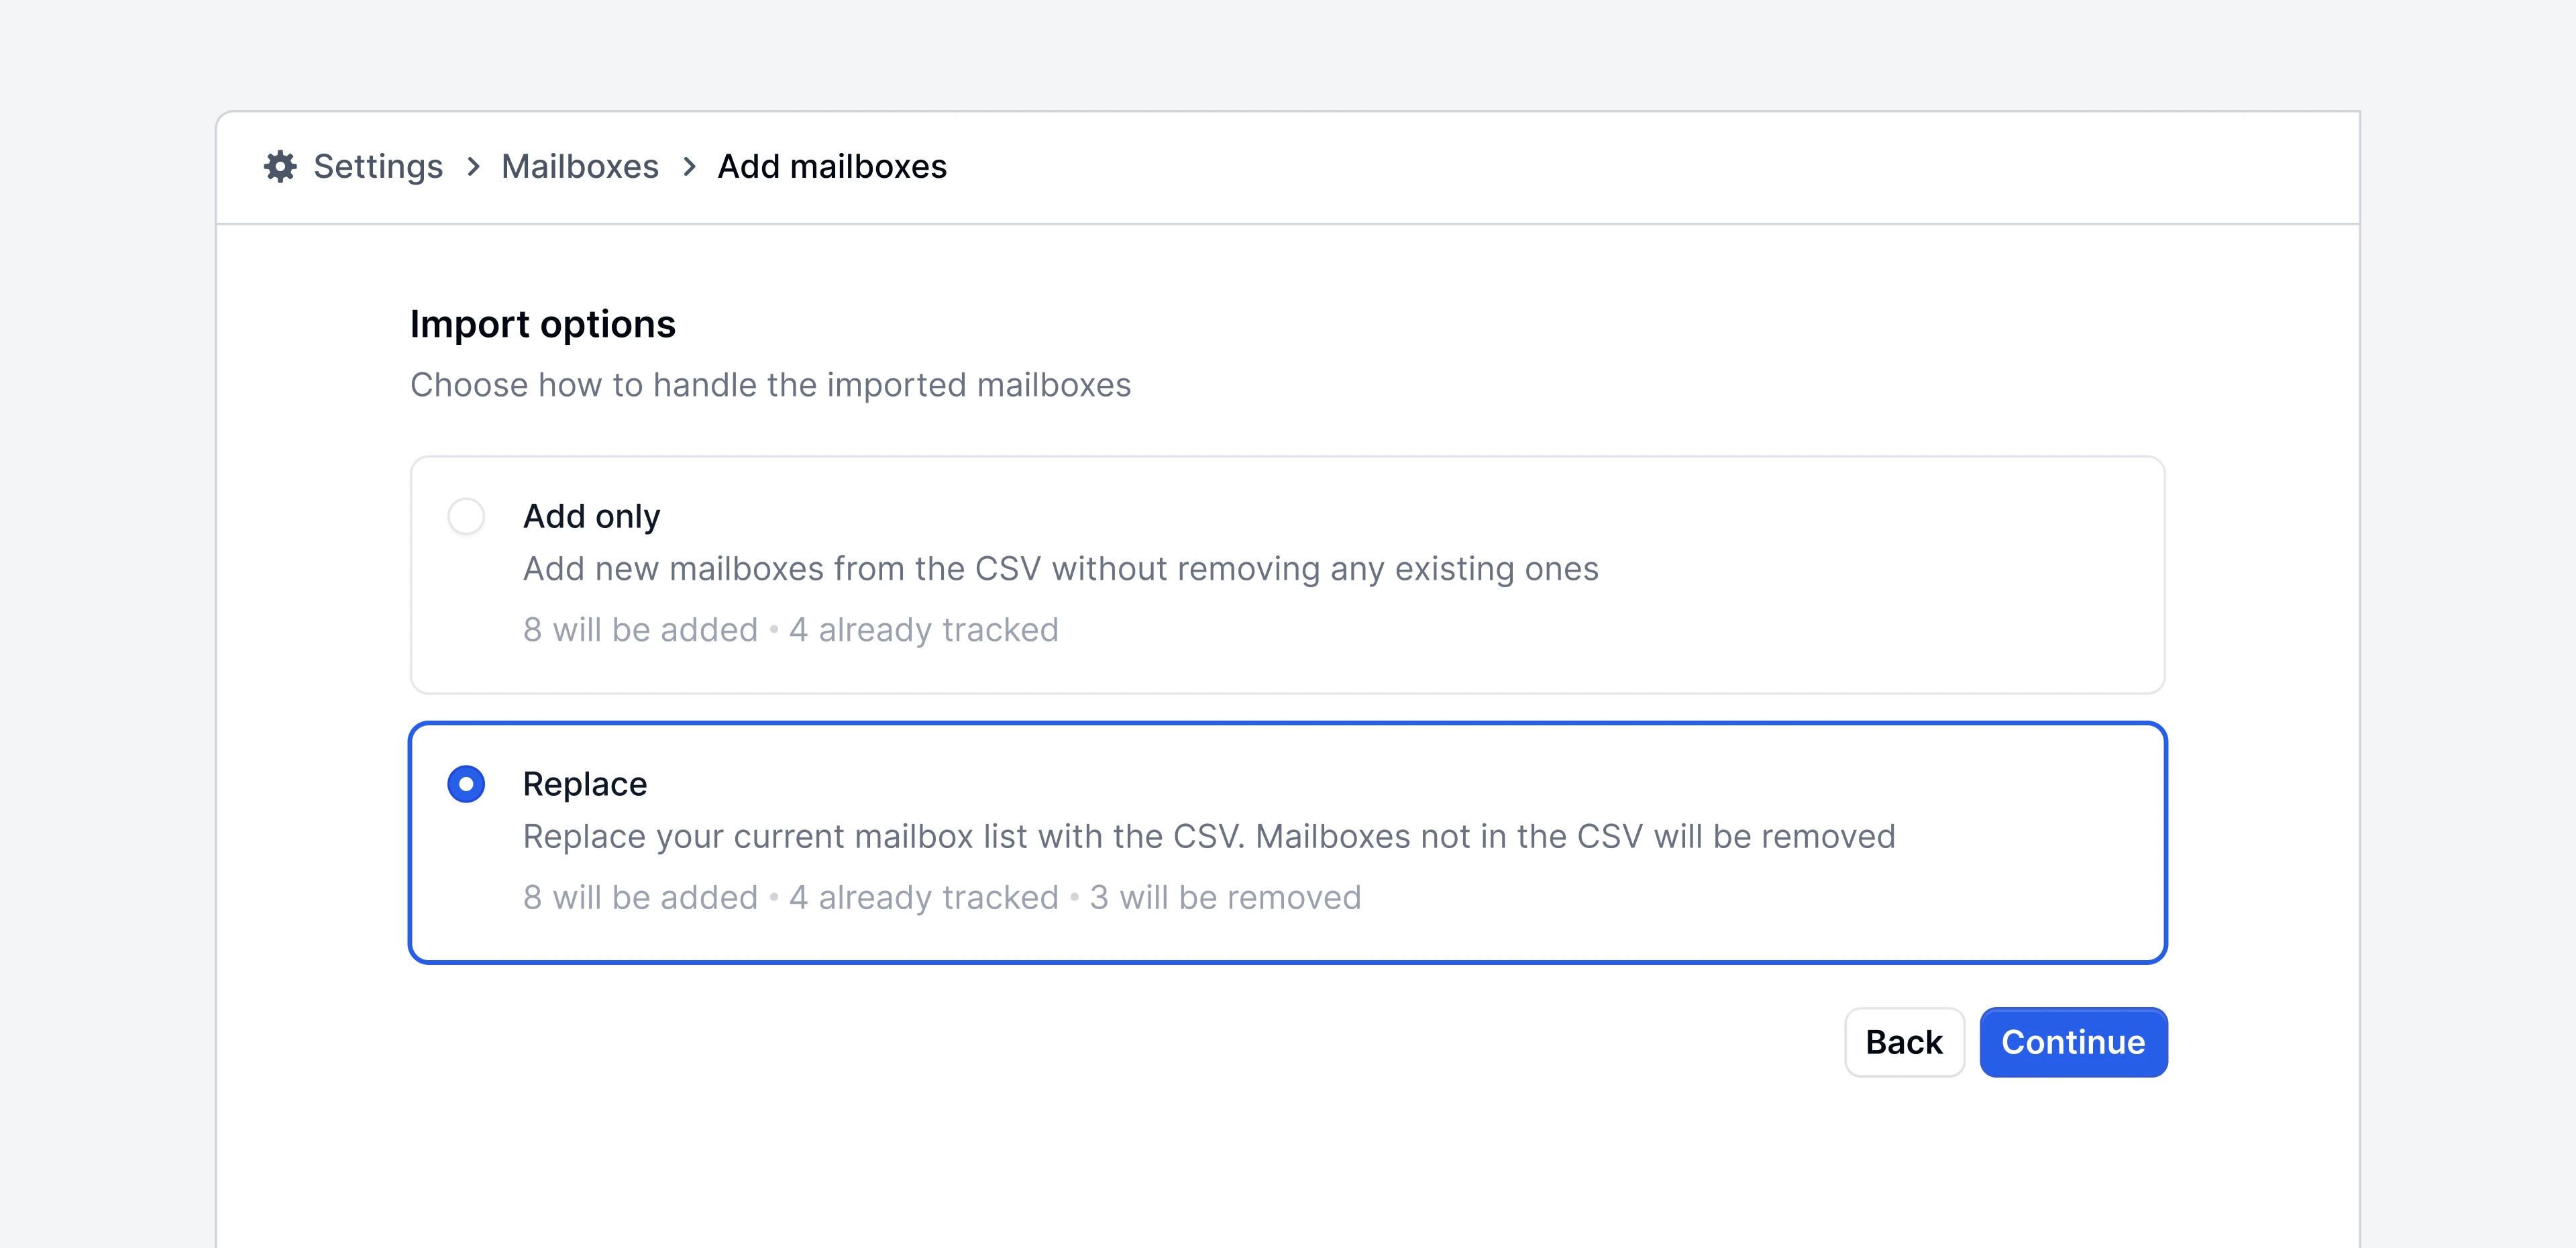Click "8 will be added • 4 already tracked" under Add only
This screenshot has width=2576, height=1248.
(x=790, y=630)
